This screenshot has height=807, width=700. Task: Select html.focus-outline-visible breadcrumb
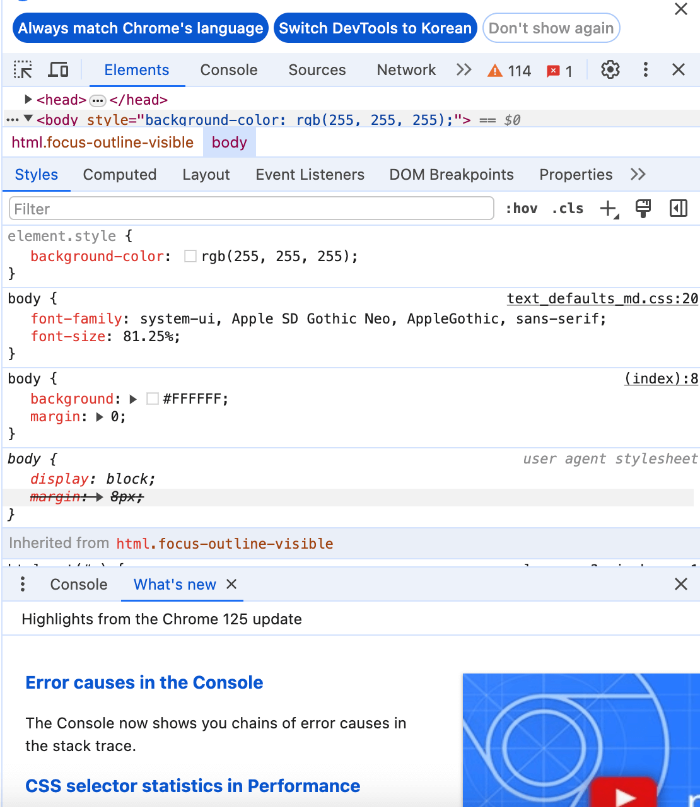pyautogui.click(x=102, y=142)
